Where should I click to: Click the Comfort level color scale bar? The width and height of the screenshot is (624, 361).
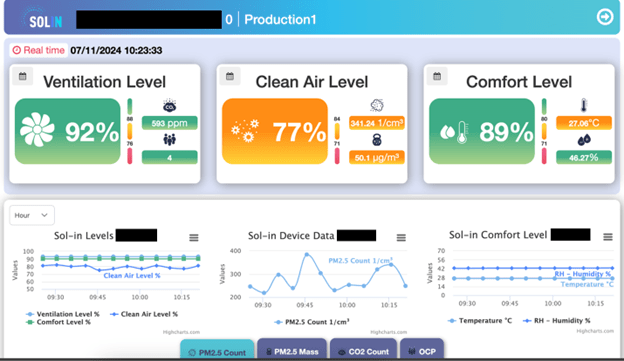(x=544, y=131)
